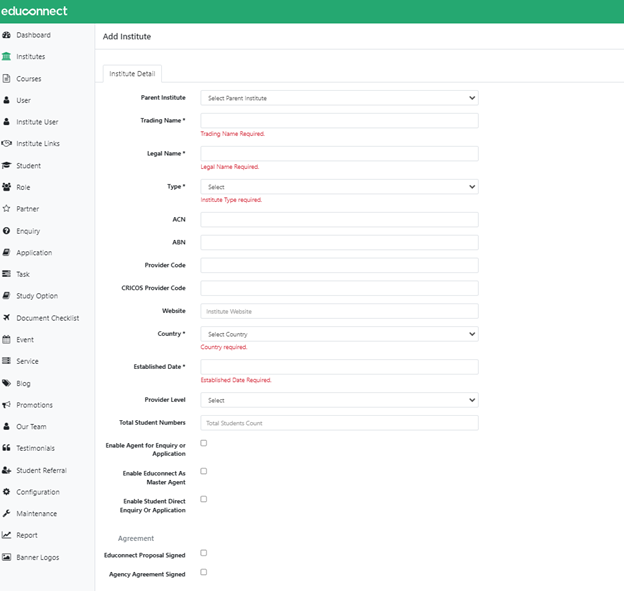The height and width of the screenshot is (591, 624).
Task: Click the Partner star icon
Action: click(6, 208)
